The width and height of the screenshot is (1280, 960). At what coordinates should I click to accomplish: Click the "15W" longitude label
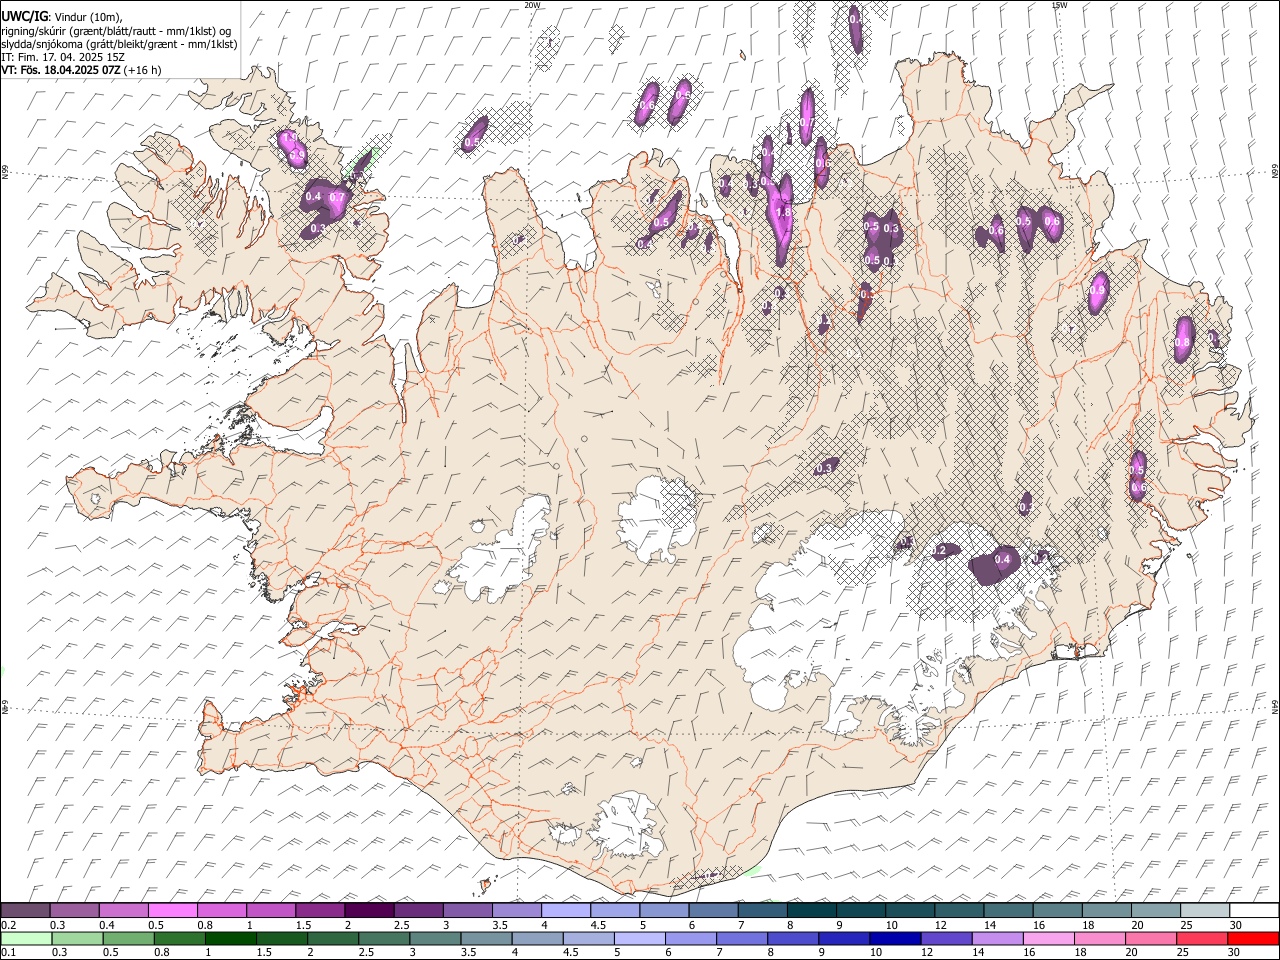point(1059,5)
